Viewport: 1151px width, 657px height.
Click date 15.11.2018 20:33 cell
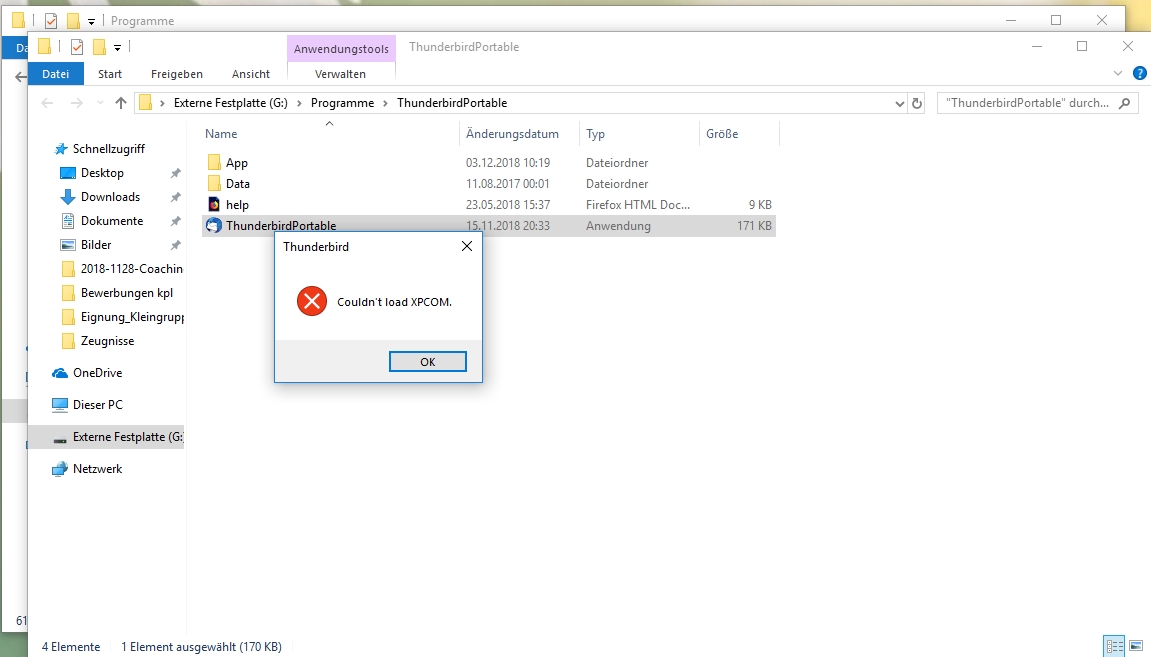point(507,226)
